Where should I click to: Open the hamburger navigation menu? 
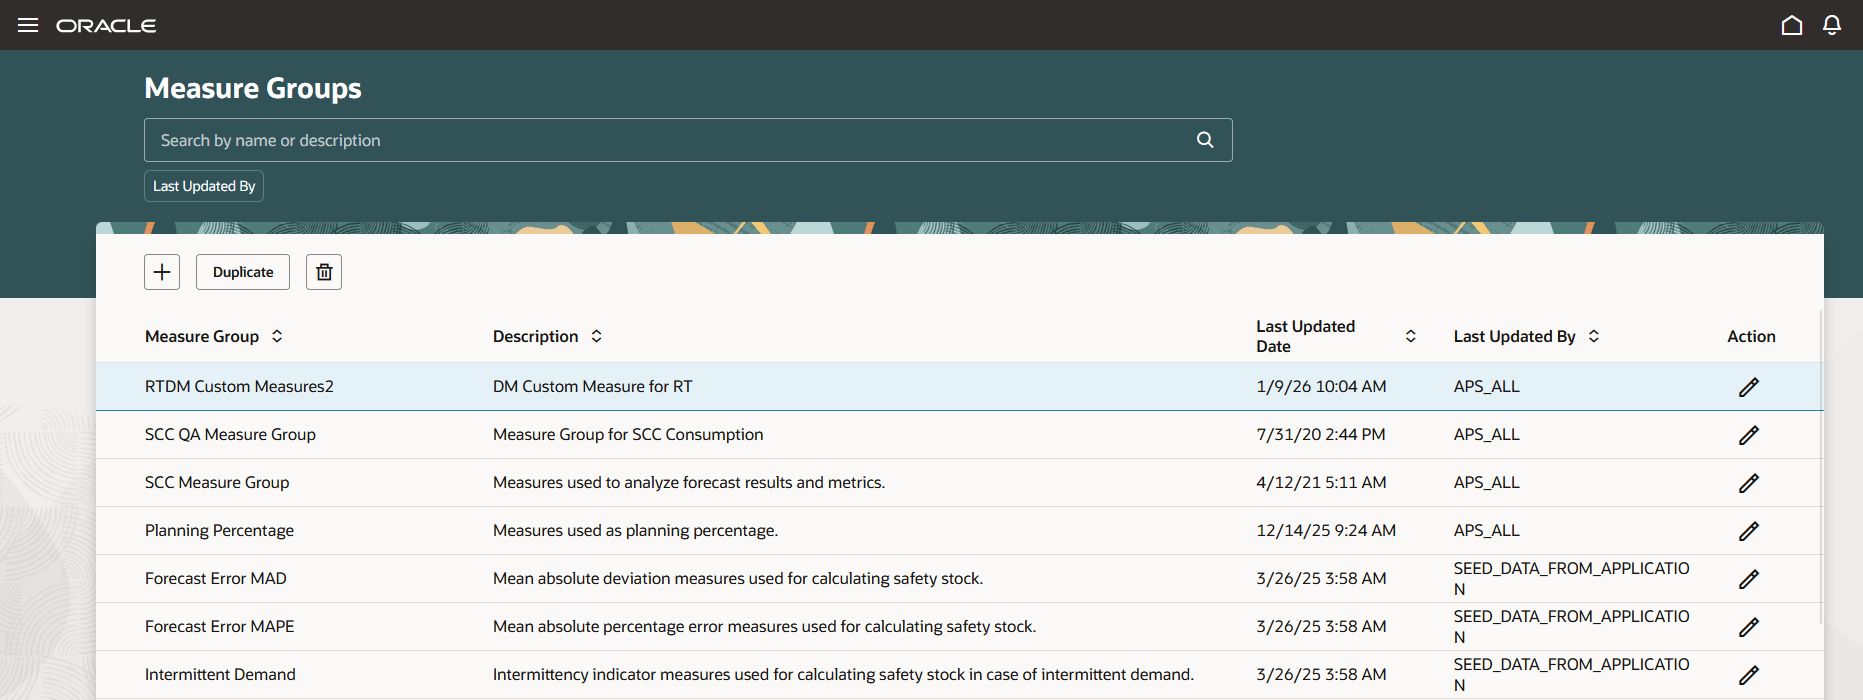(28, 25)
